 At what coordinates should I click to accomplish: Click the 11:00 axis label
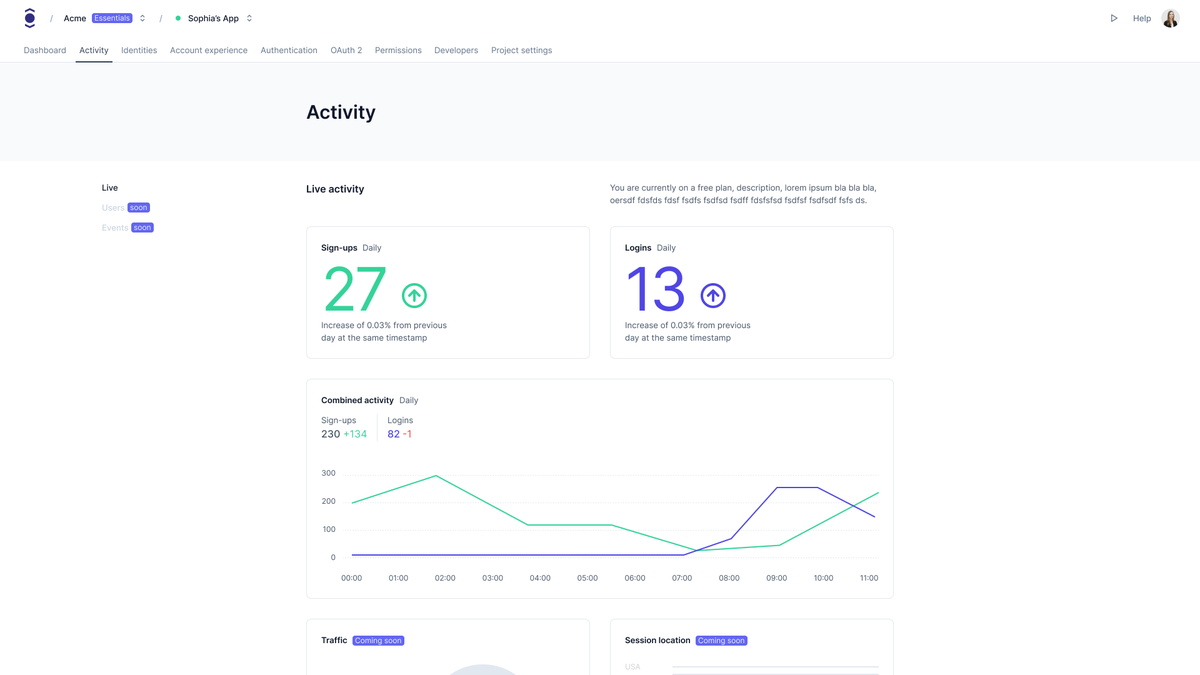coord(869,578)
